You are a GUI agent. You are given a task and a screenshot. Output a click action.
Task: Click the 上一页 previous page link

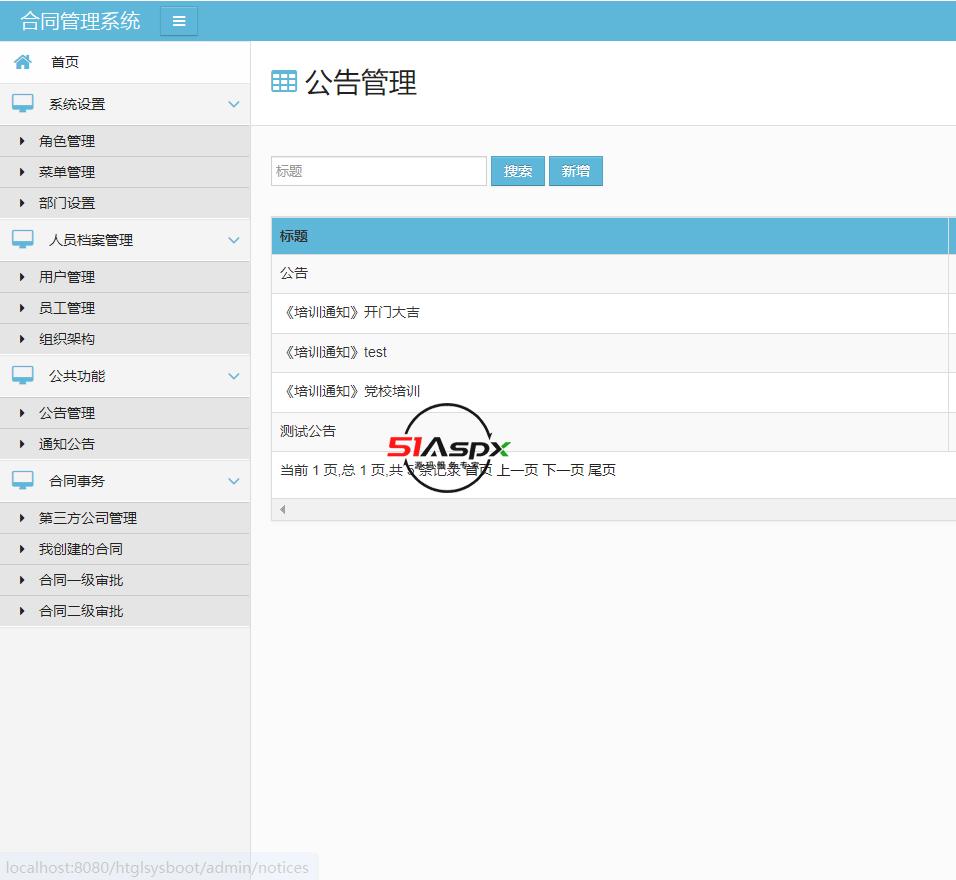[x=518, y=470]
